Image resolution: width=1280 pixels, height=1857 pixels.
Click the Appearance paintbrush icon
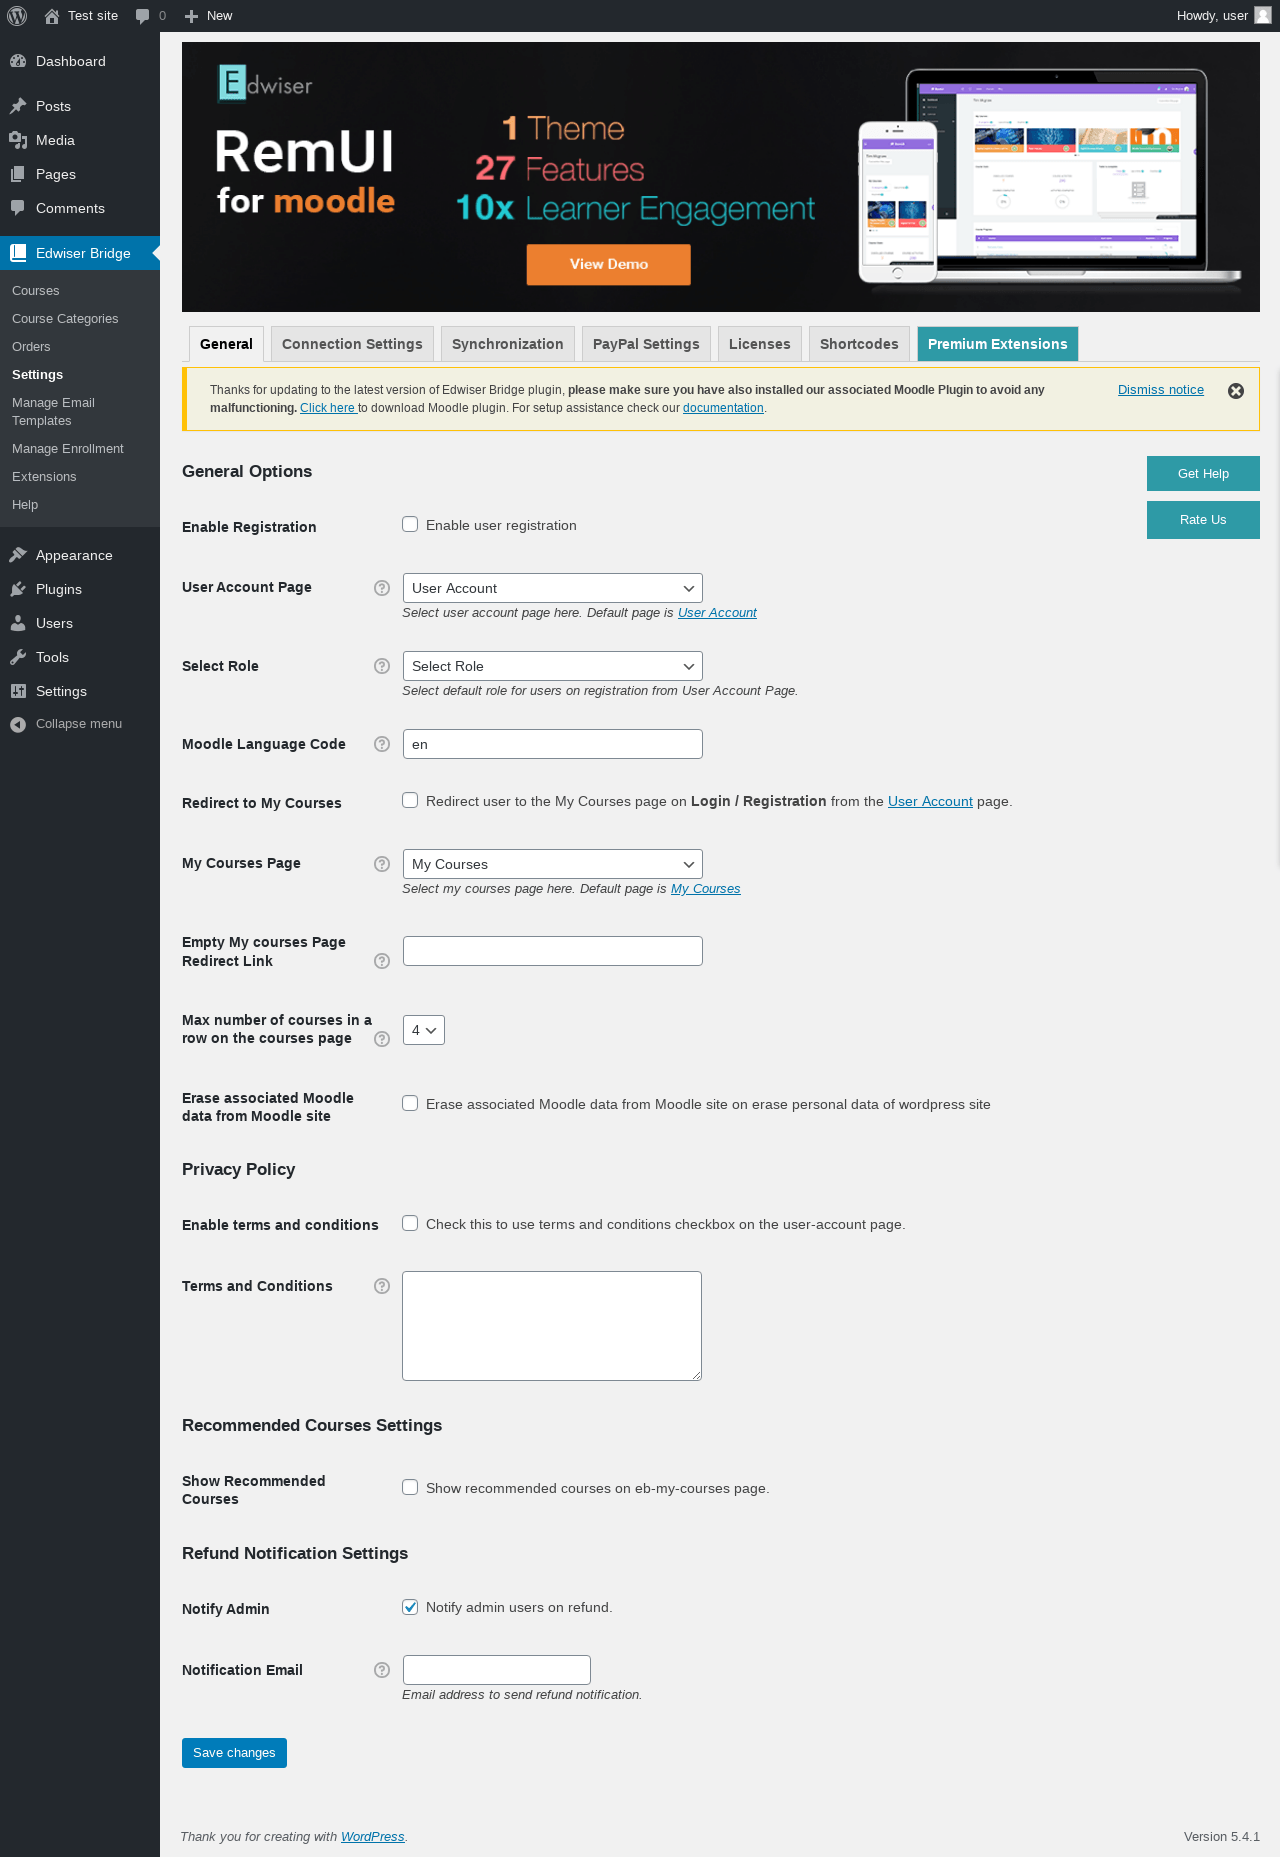(x=18, y=555)
